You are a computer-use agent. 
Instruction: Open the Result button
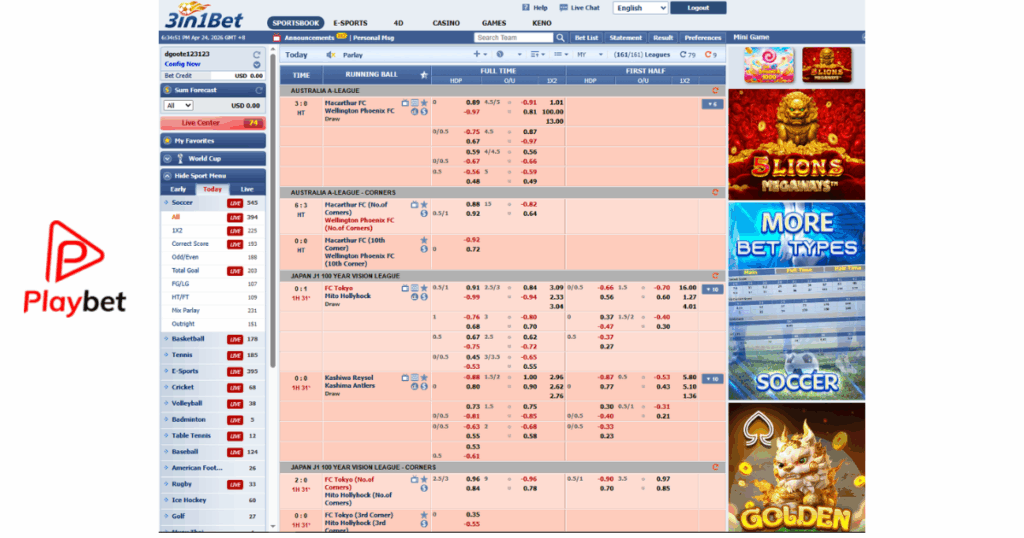pyautogui.click(x=663, y=38)
